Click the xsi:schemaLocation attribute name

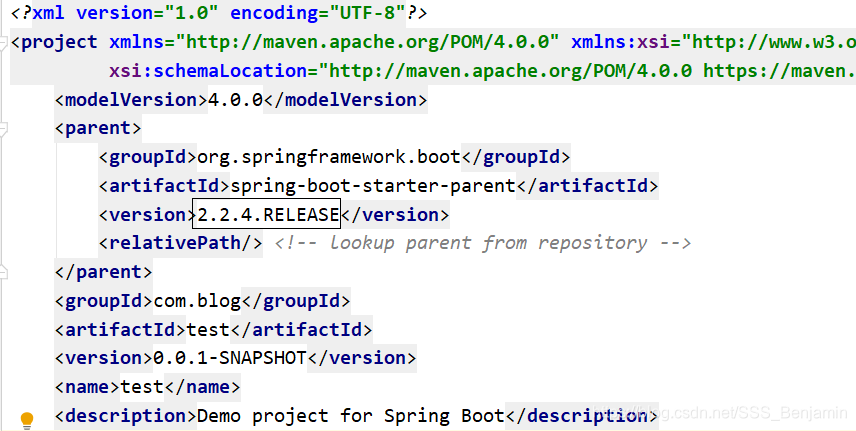point(207,71)
